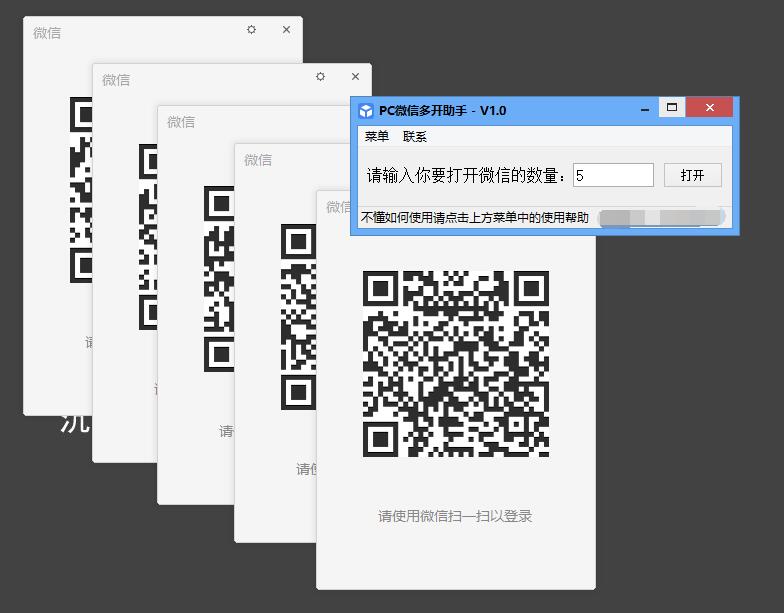Select the third WeChat window by its 微信 title
Screen dimensions: 784x613
point(181,122)
